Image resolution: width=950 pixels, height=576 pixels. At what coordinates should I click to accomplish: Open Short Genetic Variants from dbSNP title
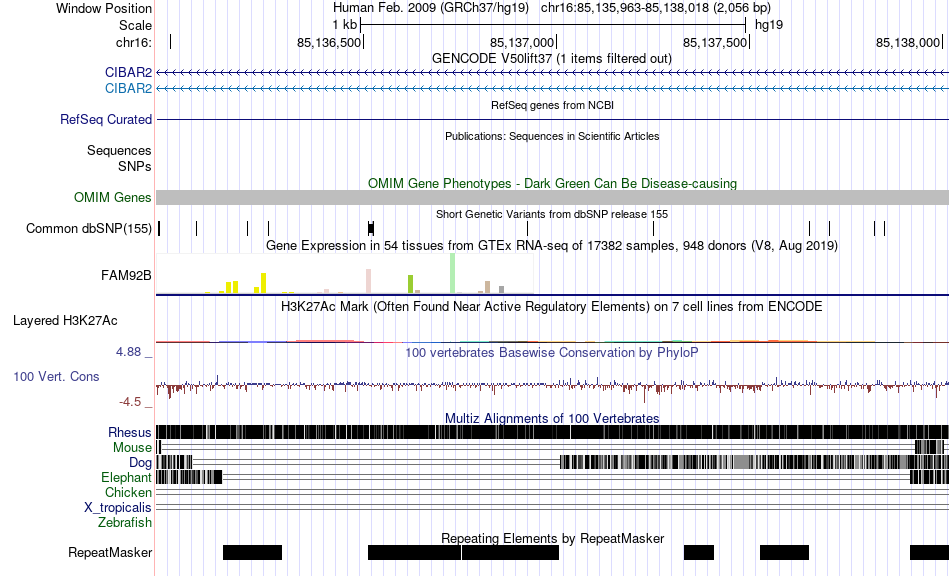pos(552,214)
